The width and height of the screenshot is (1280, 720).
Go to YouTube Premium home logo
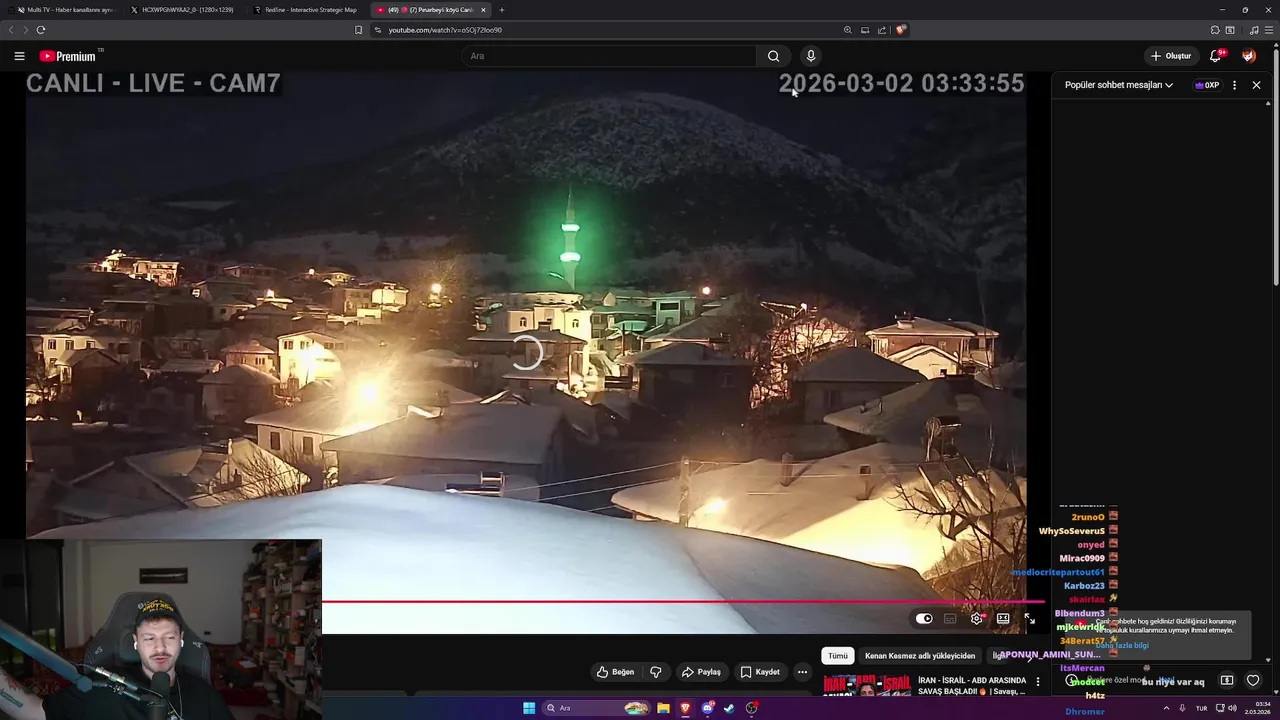tap(68, 56)
